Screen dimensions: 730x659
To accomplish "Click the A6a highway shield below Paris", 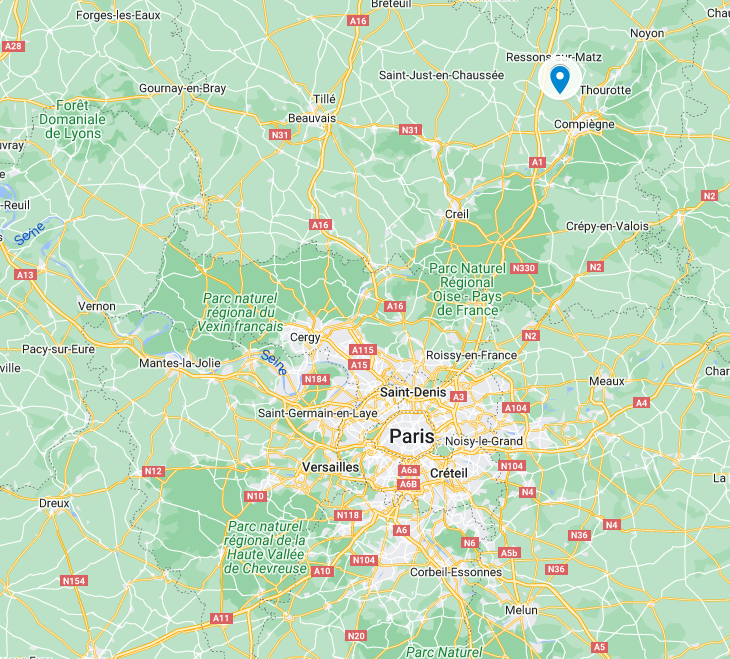I will [x=409, y=470].
